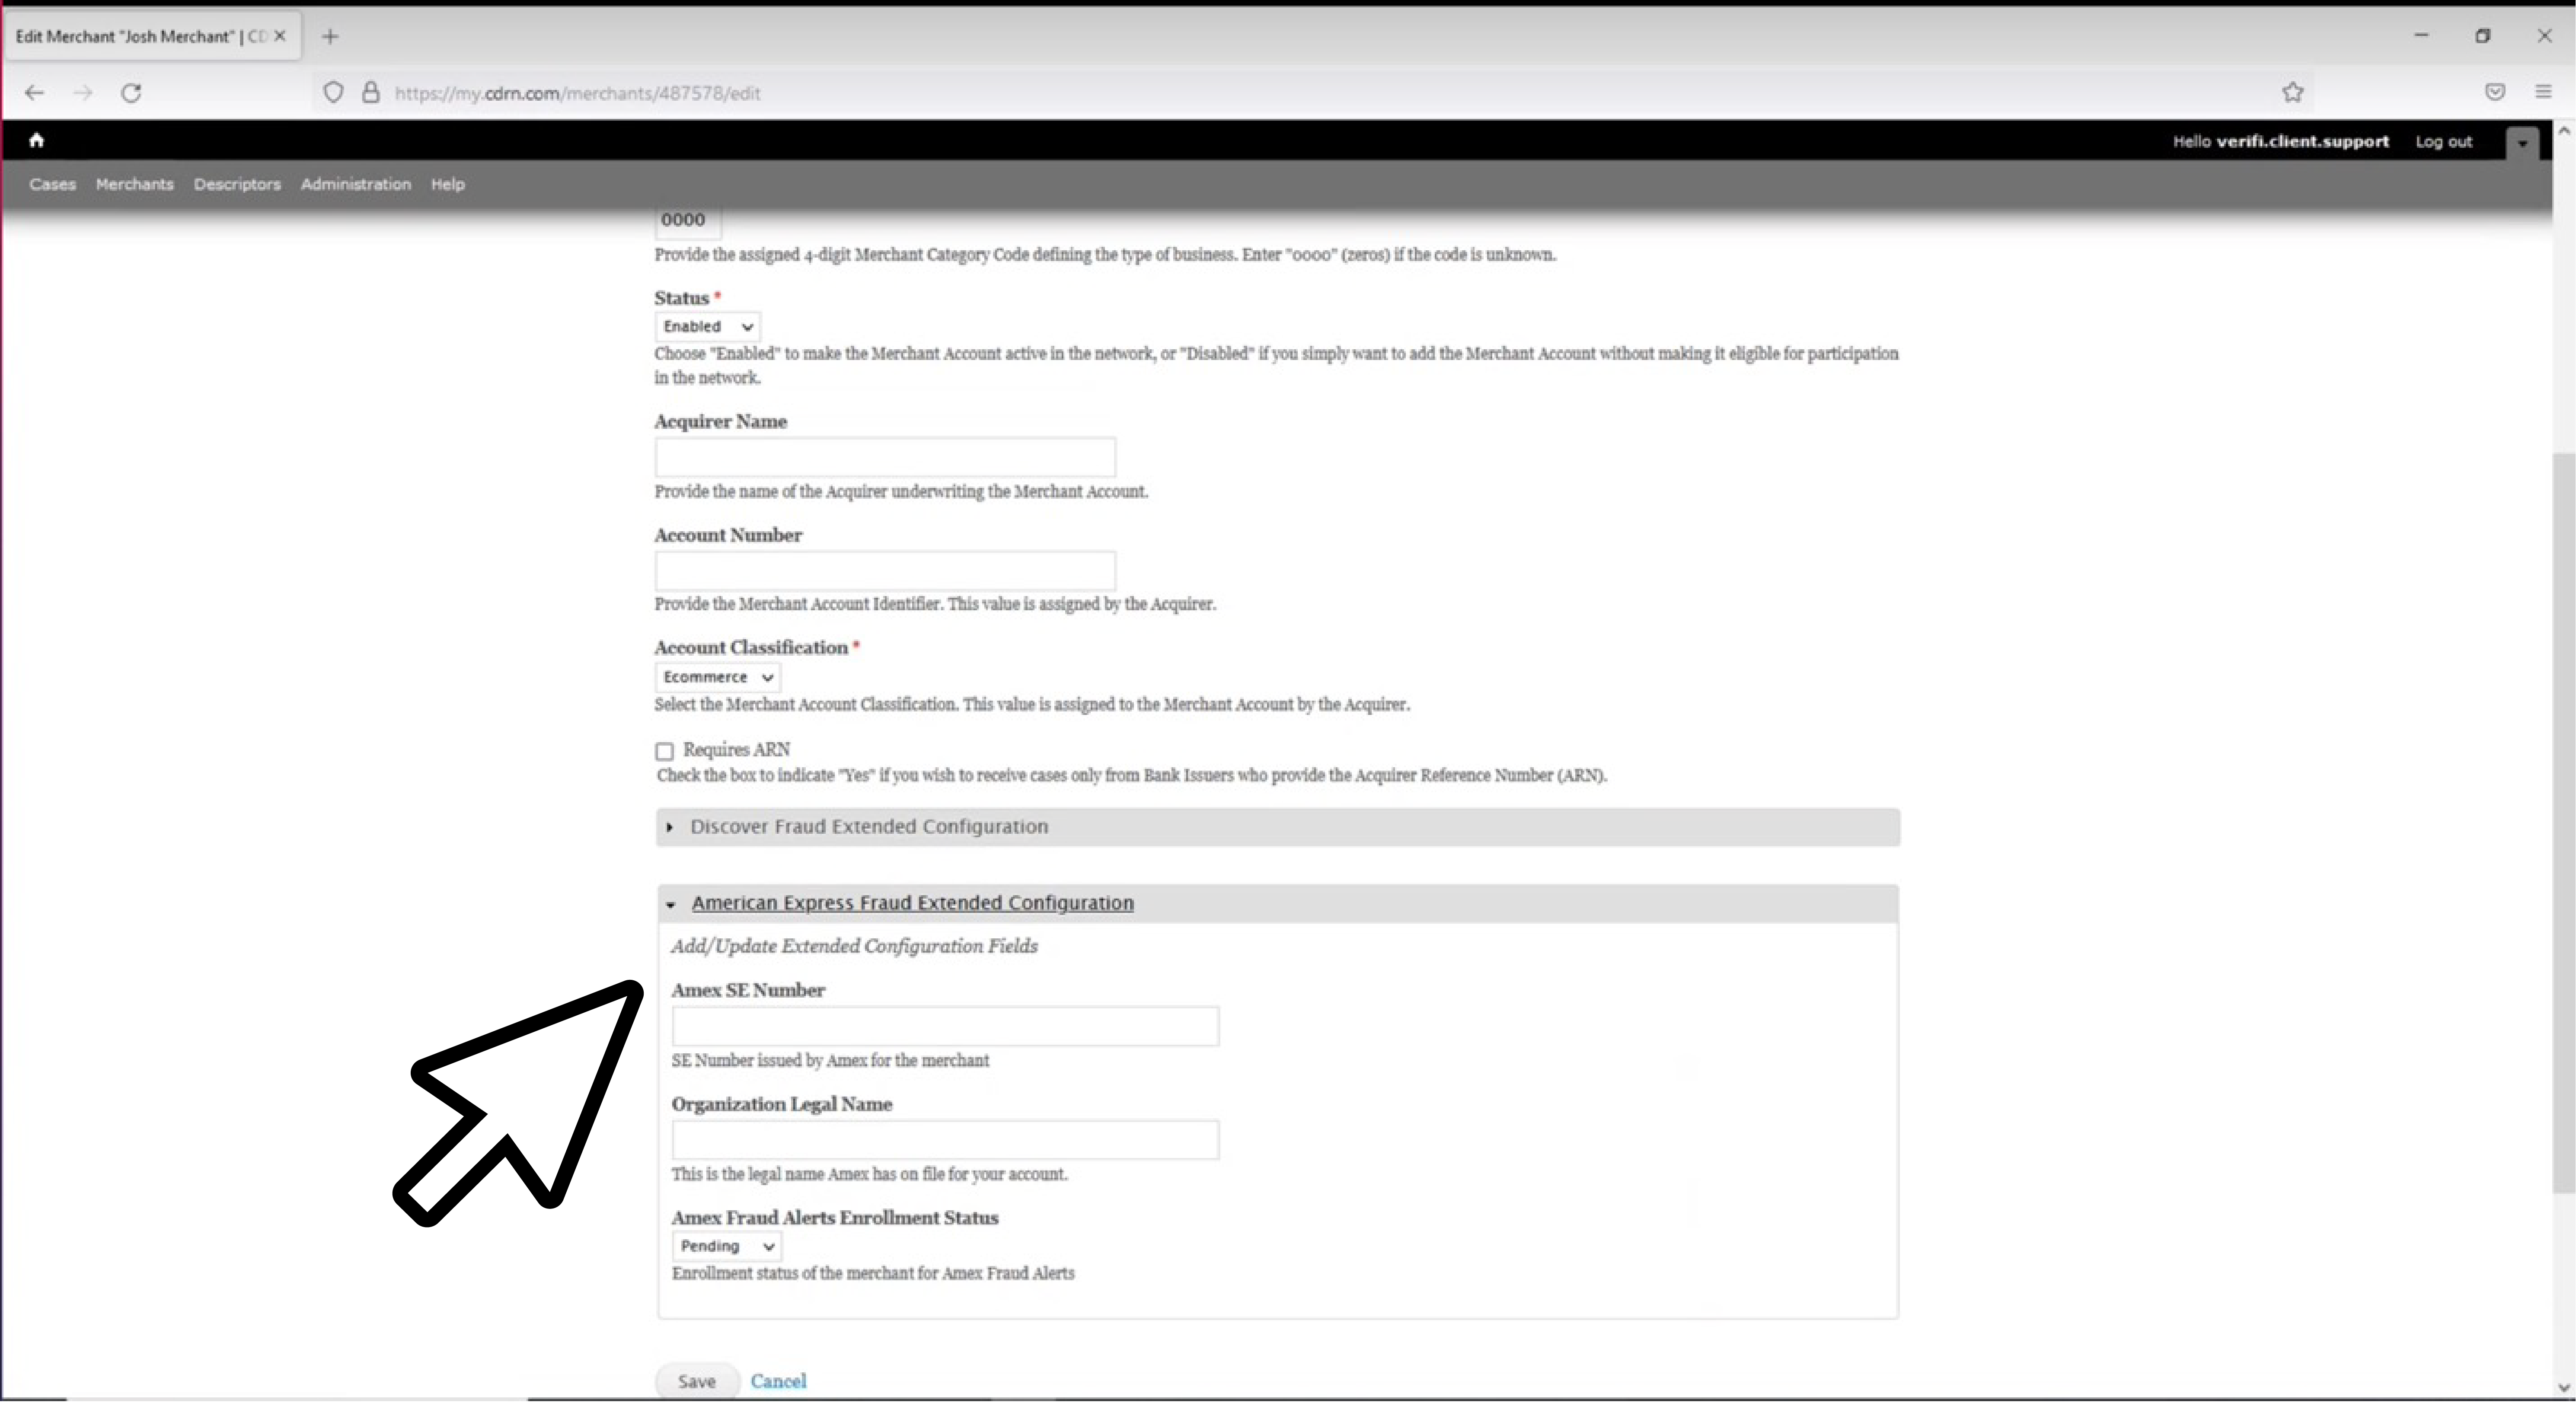
Task: Go to the site home icon
Action: click(x=37, y=140)
